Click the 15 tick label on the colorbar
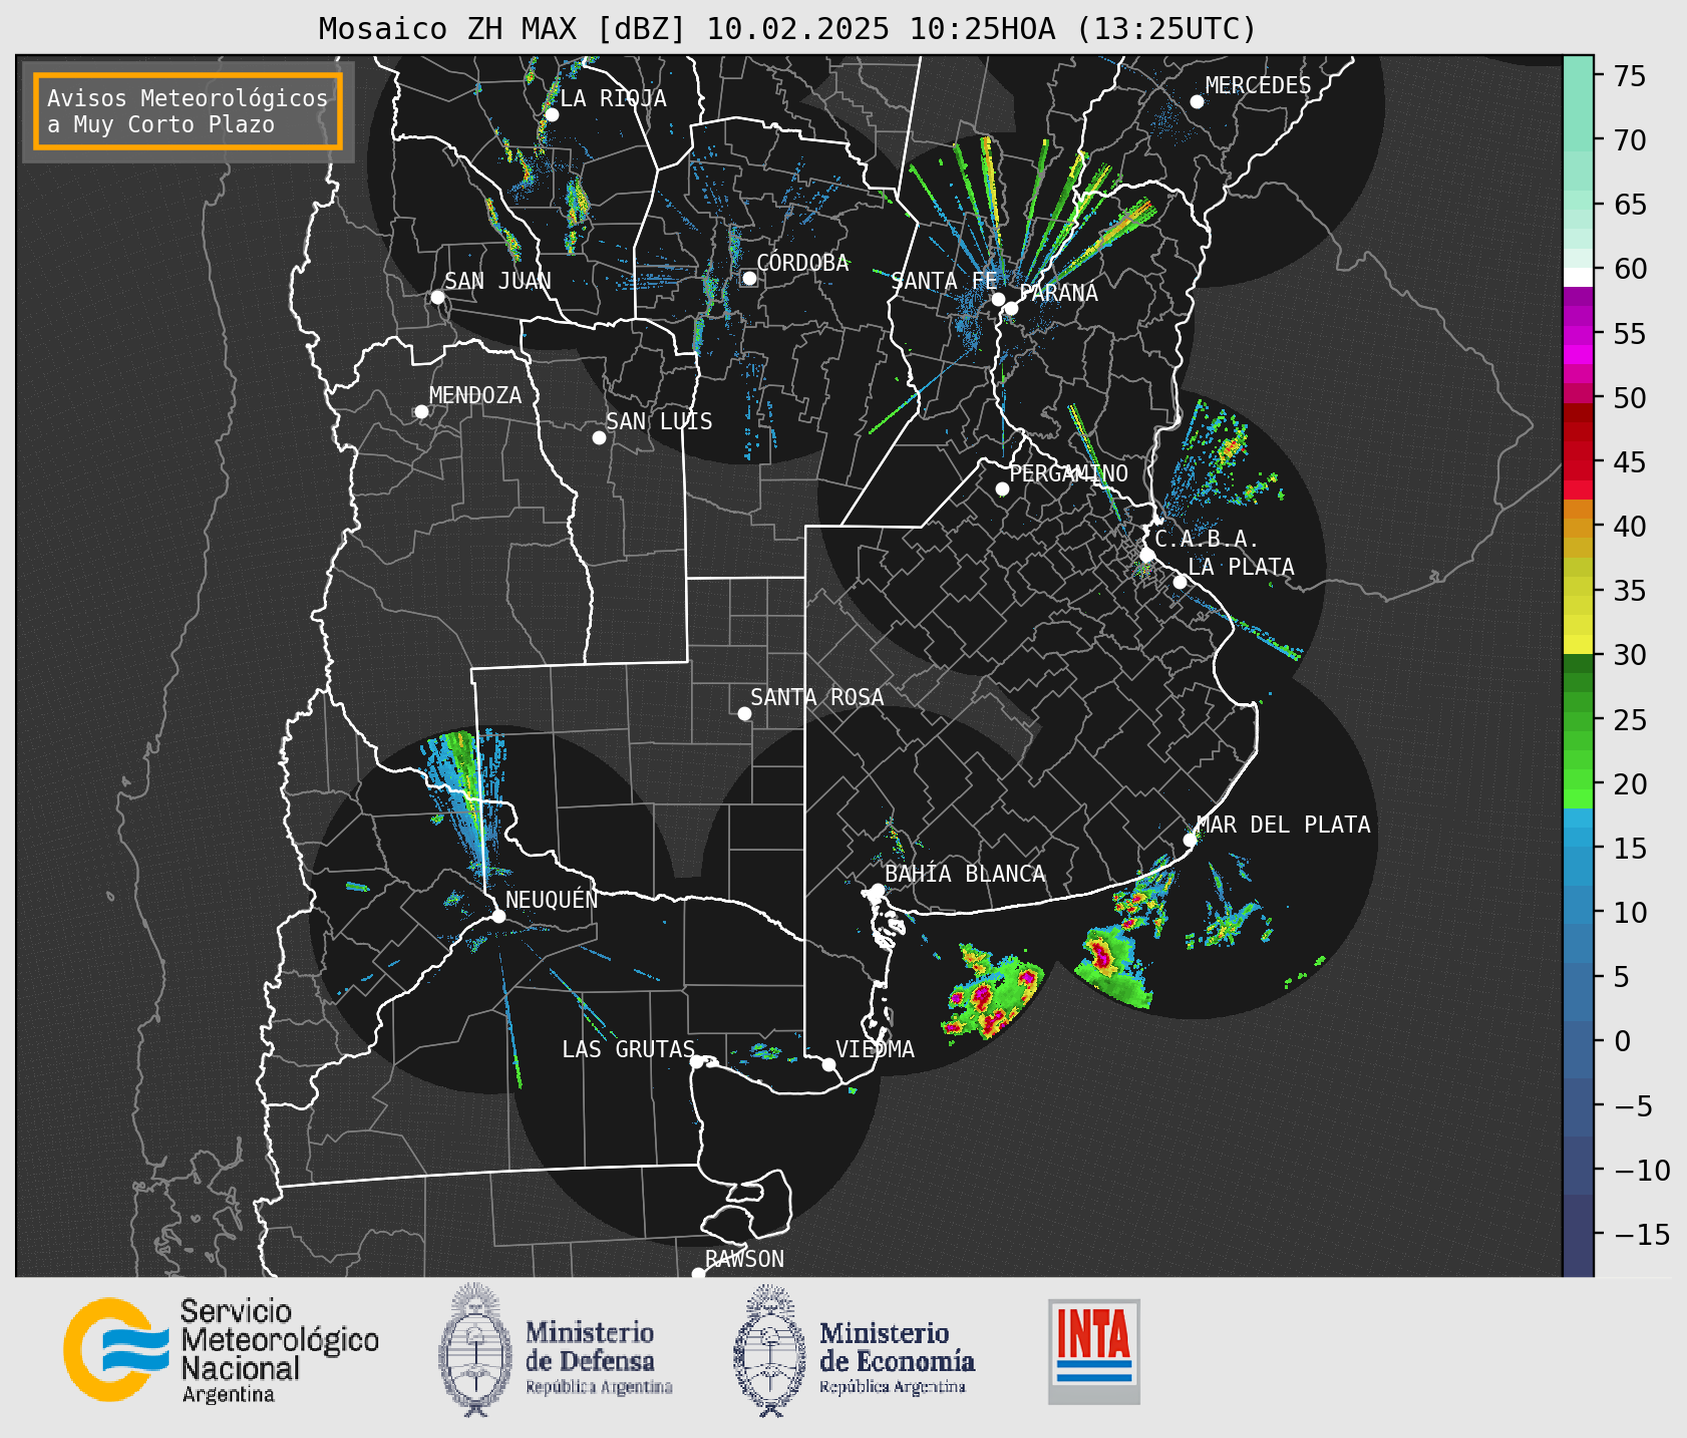 pos(1629,849)
